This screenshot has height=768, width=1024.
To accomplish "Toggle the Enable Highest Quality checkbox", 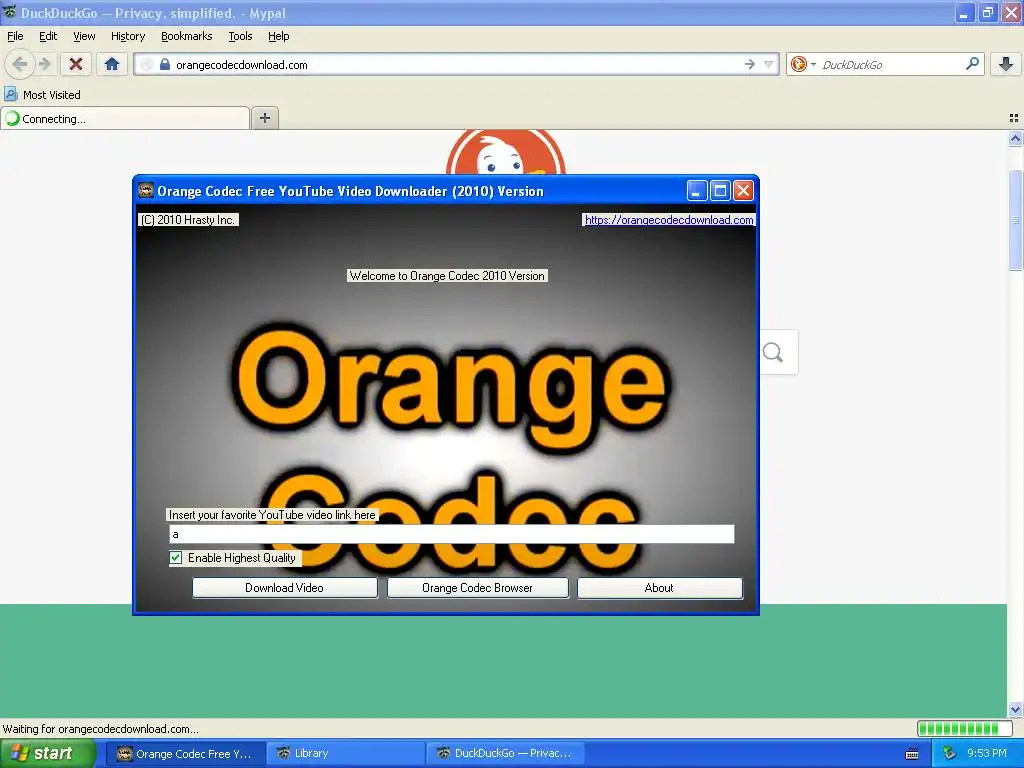I will [175, 558].
